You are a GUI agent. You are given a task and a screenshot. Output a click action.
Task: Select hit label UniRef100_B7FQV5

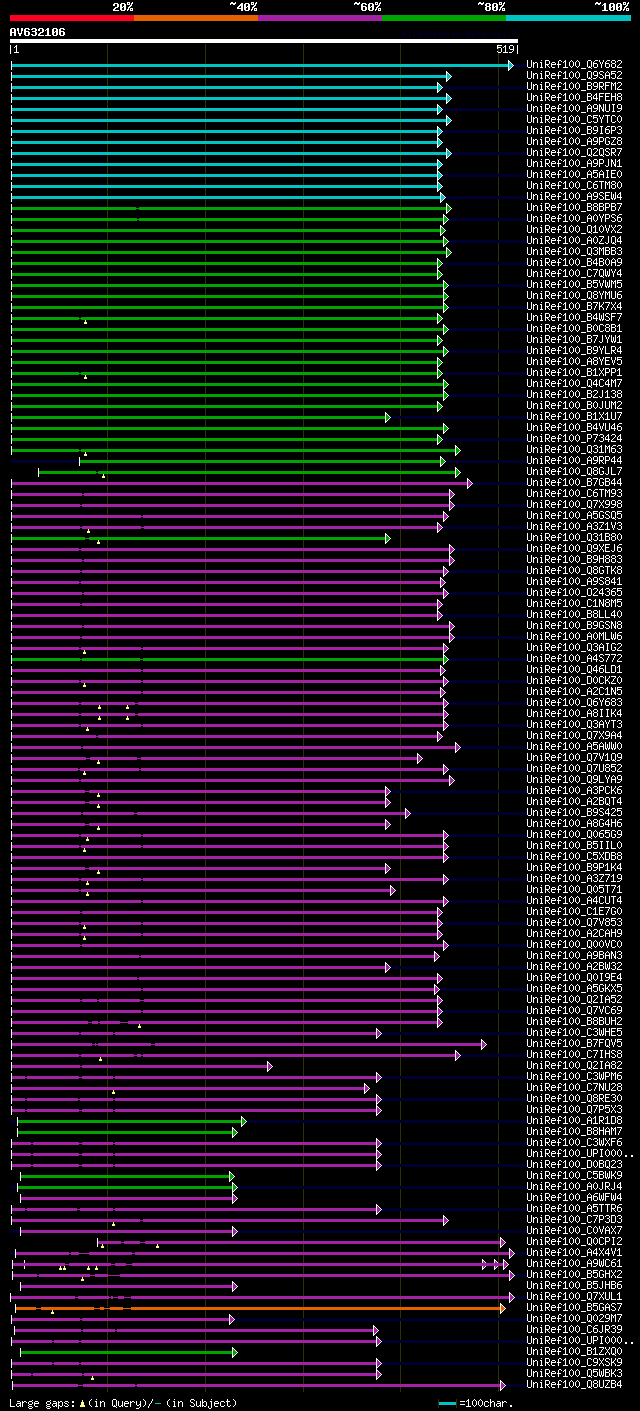[574, 1044]
